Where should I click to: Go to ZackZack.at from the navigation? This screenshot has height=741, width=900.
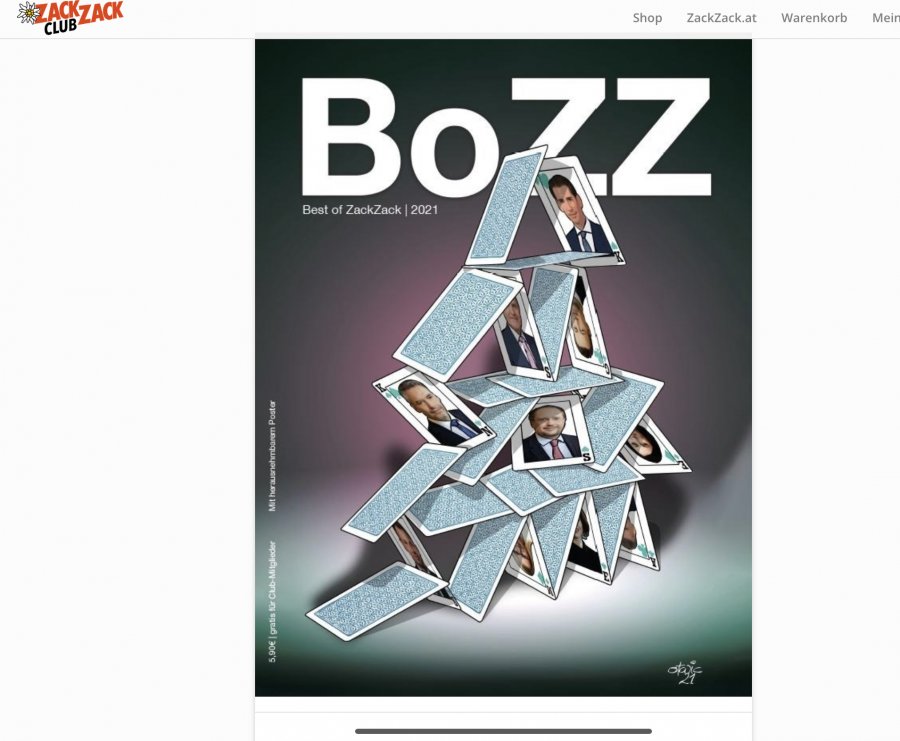pos(721,18)
